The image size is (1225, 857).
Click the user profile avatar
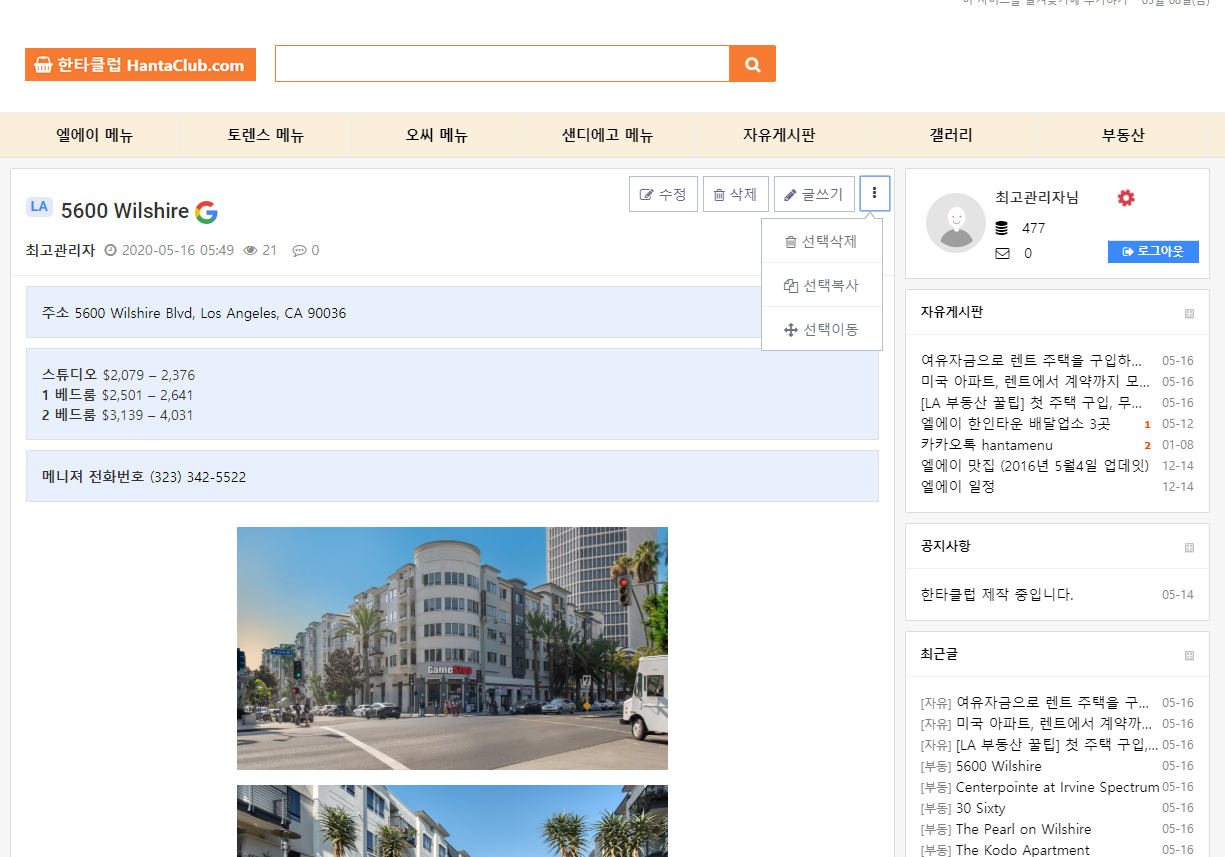click(955, 222)
